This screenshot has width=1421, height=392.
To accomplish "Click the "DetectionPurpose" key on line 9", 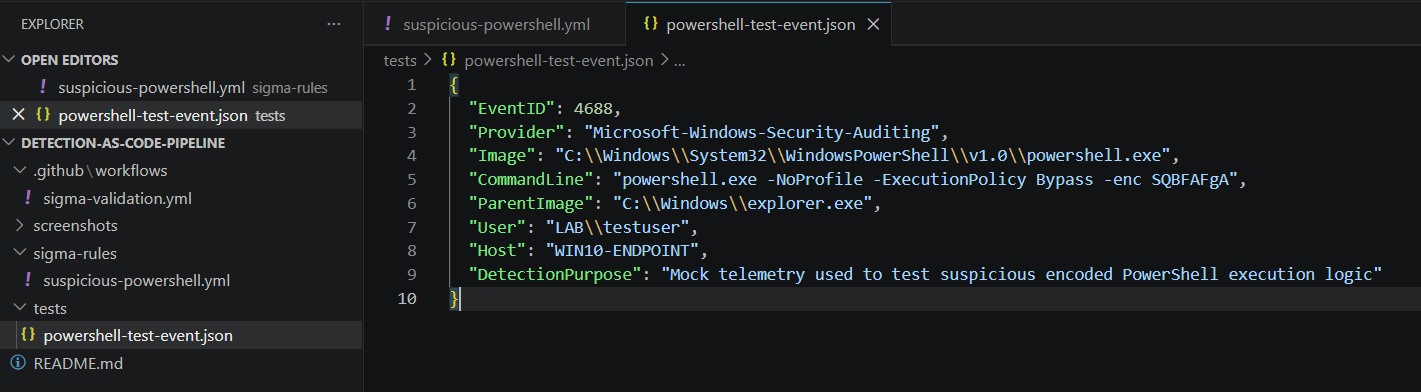I will (560, 274).
